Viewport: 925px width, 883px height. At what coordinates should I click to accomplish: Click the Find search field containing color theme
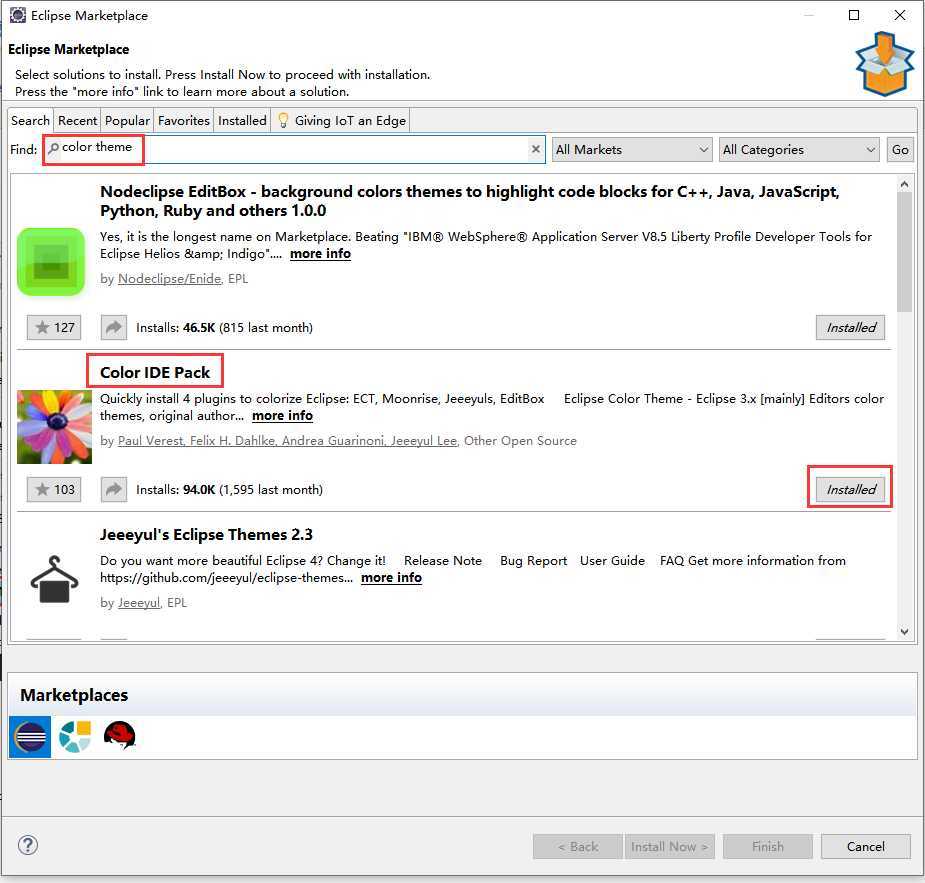pyautogui.click(x=294, y=149)
